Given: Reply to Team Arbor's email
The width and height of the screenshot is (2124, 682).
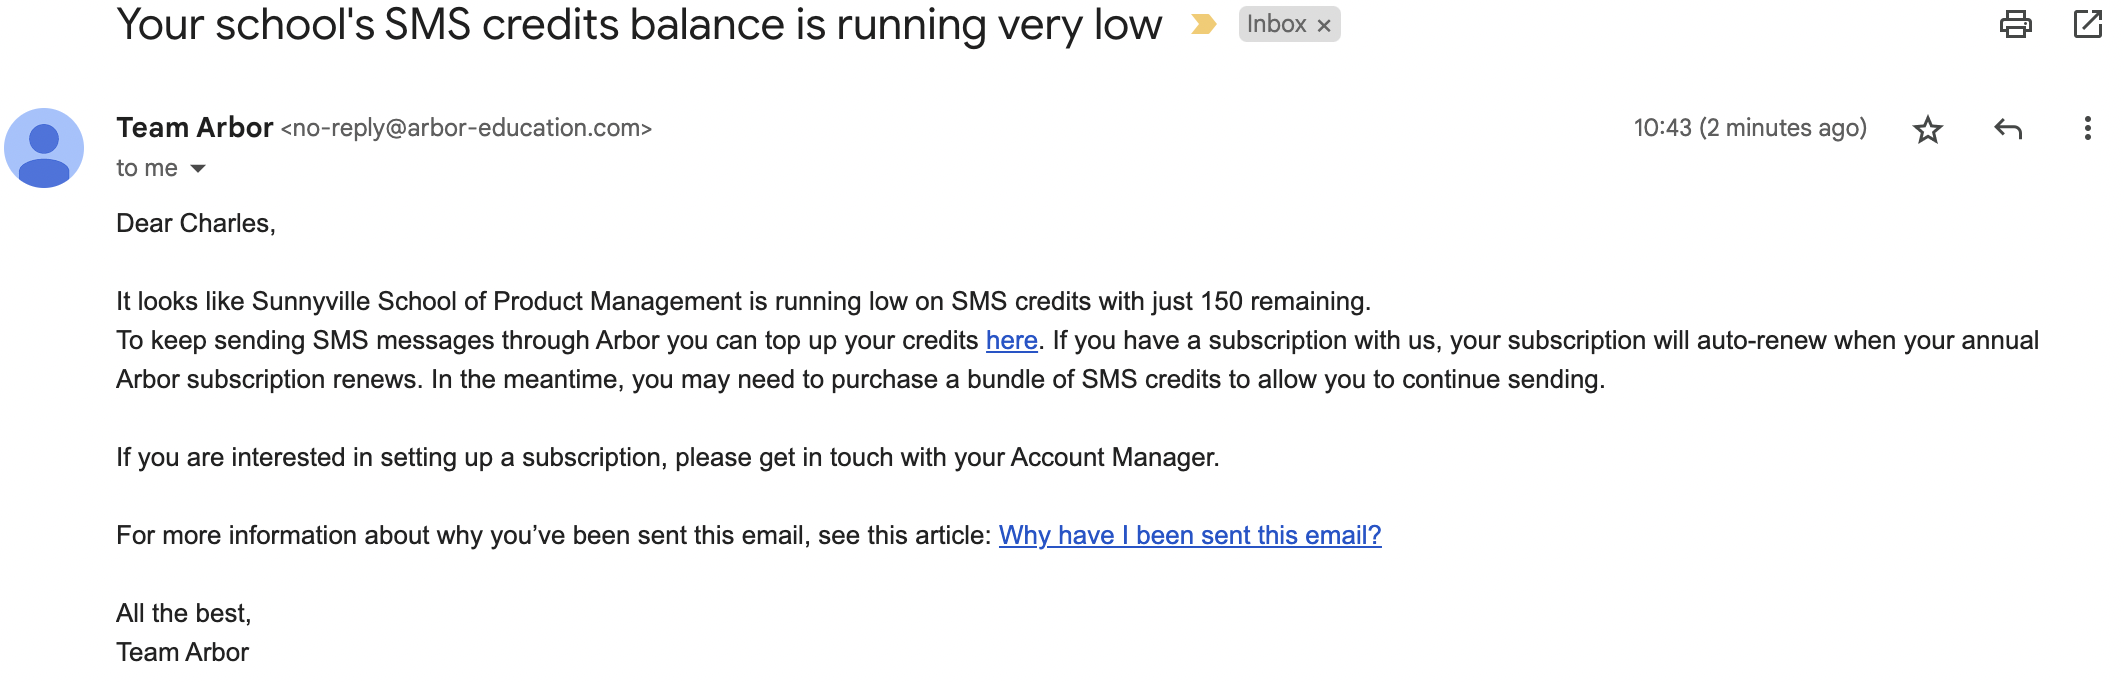Looking at the screenshot, I should coord(2008,129).
